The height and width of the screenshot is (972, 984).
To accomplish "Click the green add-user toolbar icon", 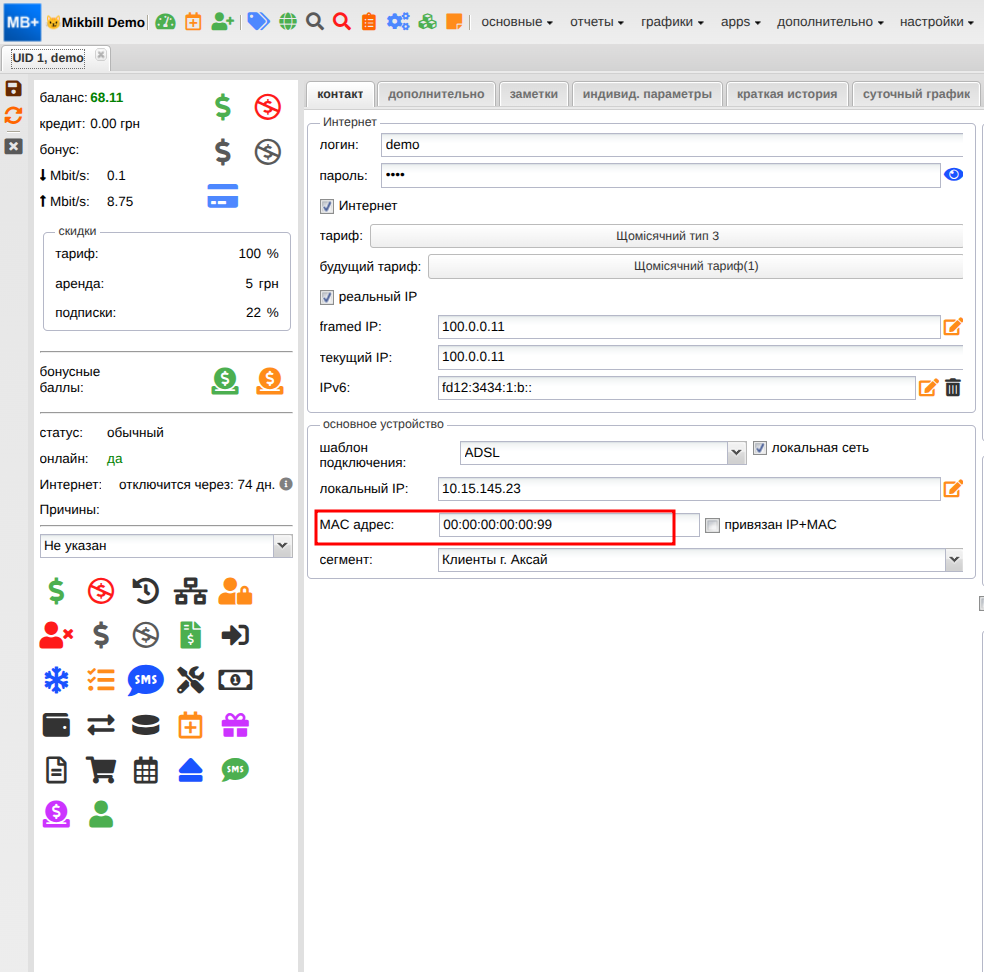I will pos(223,22).
